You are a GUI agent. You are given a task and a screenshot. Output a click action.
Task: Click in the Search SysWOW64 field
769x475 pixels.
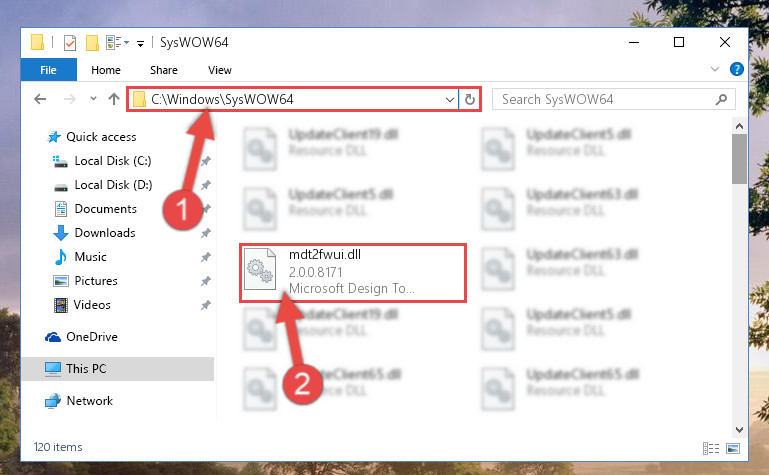[x=606, y=100]
